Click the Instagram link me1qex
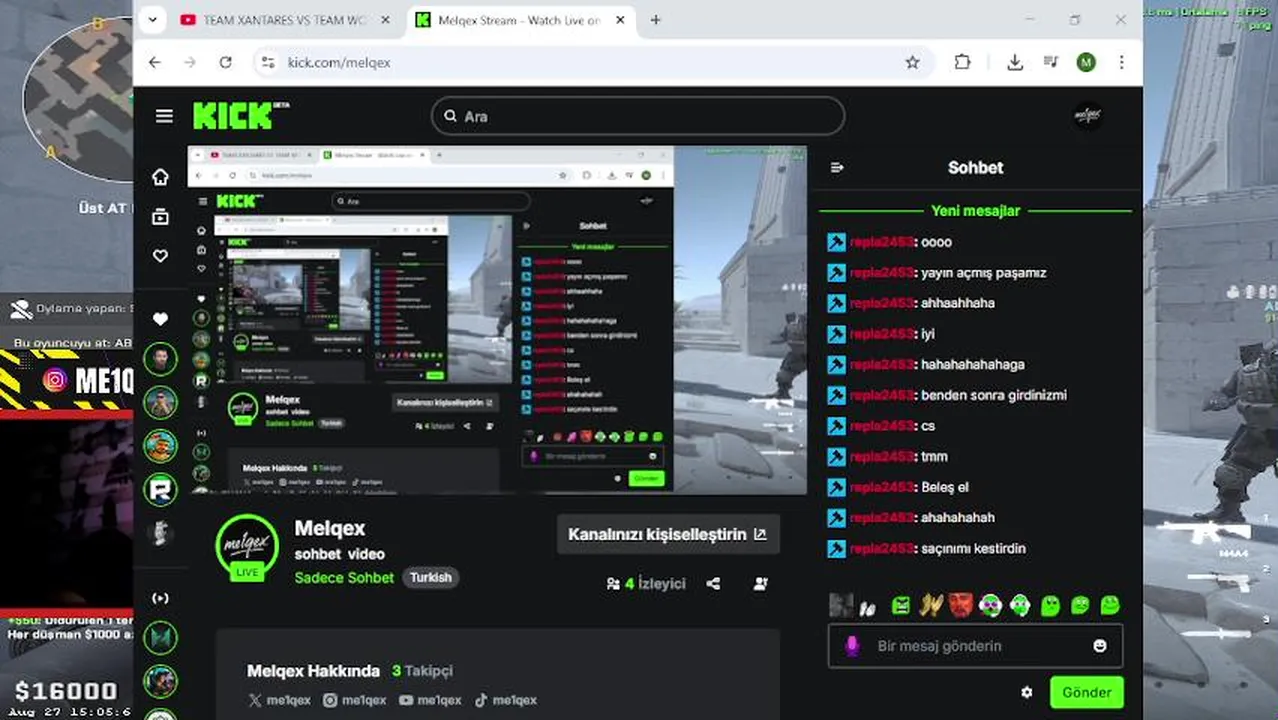The width and height of the screenshot is (1278, 720). [x=354, y=700]
